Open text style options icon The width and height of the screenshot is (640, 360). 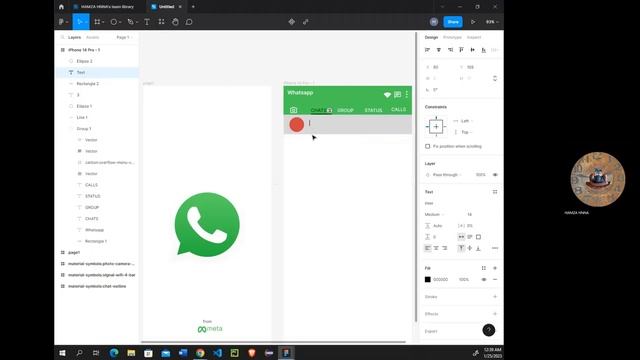(495, 192)
